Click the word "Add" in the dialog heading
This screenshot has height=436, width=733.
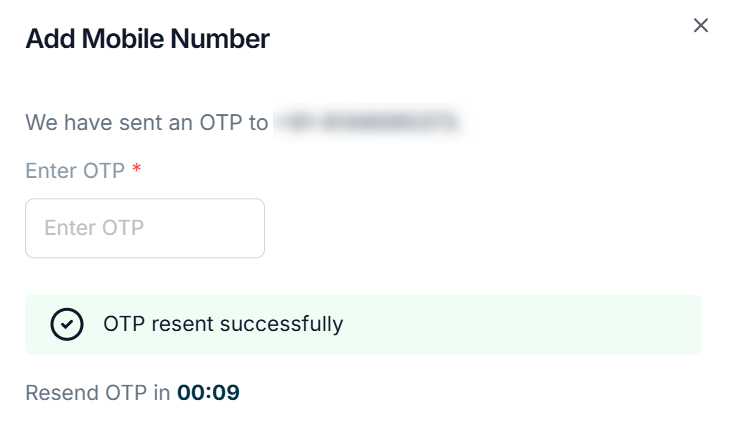click(46, 39)
